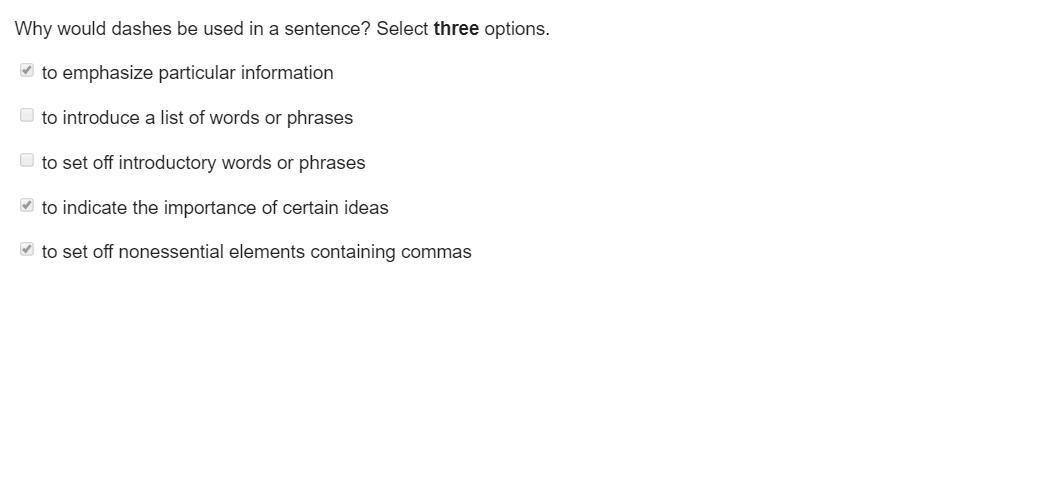Click label 'to set off nonessential elements containing commas'
Image resolution: width=1060 pixels, height=493 pixels.
(x=257, y=252)
